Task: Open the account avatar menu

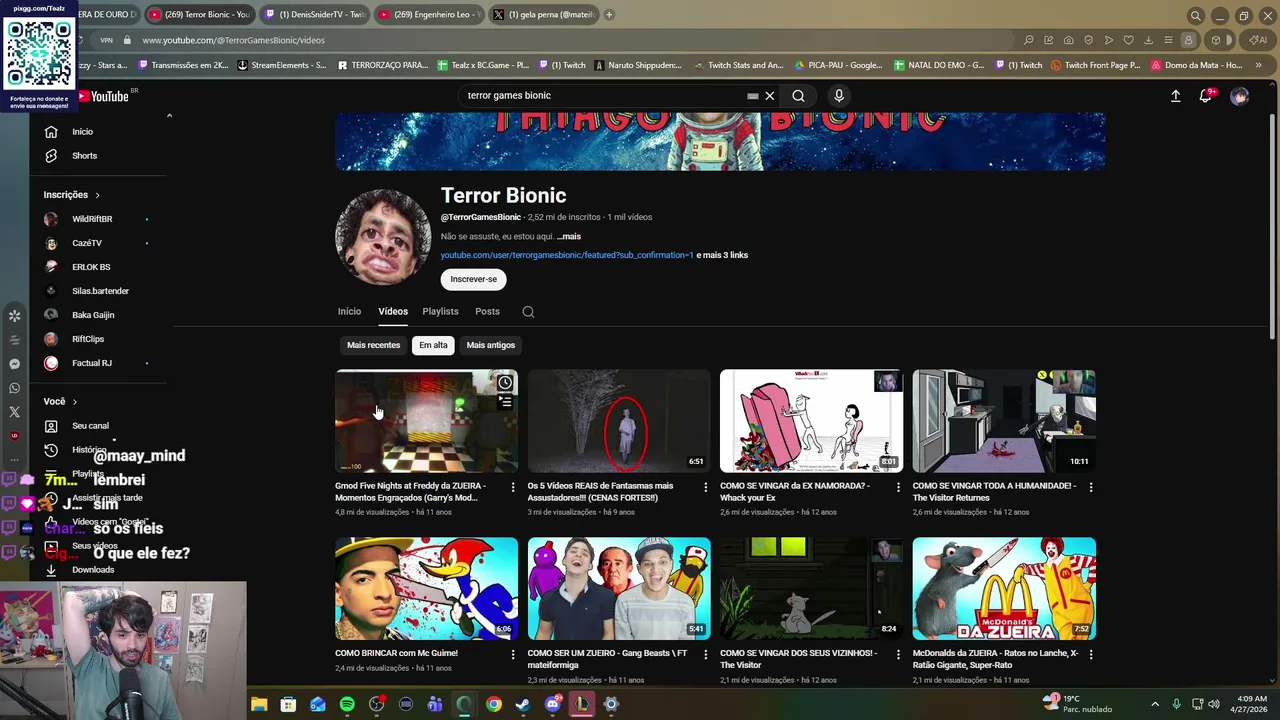Action: (x=1239, y=96)
